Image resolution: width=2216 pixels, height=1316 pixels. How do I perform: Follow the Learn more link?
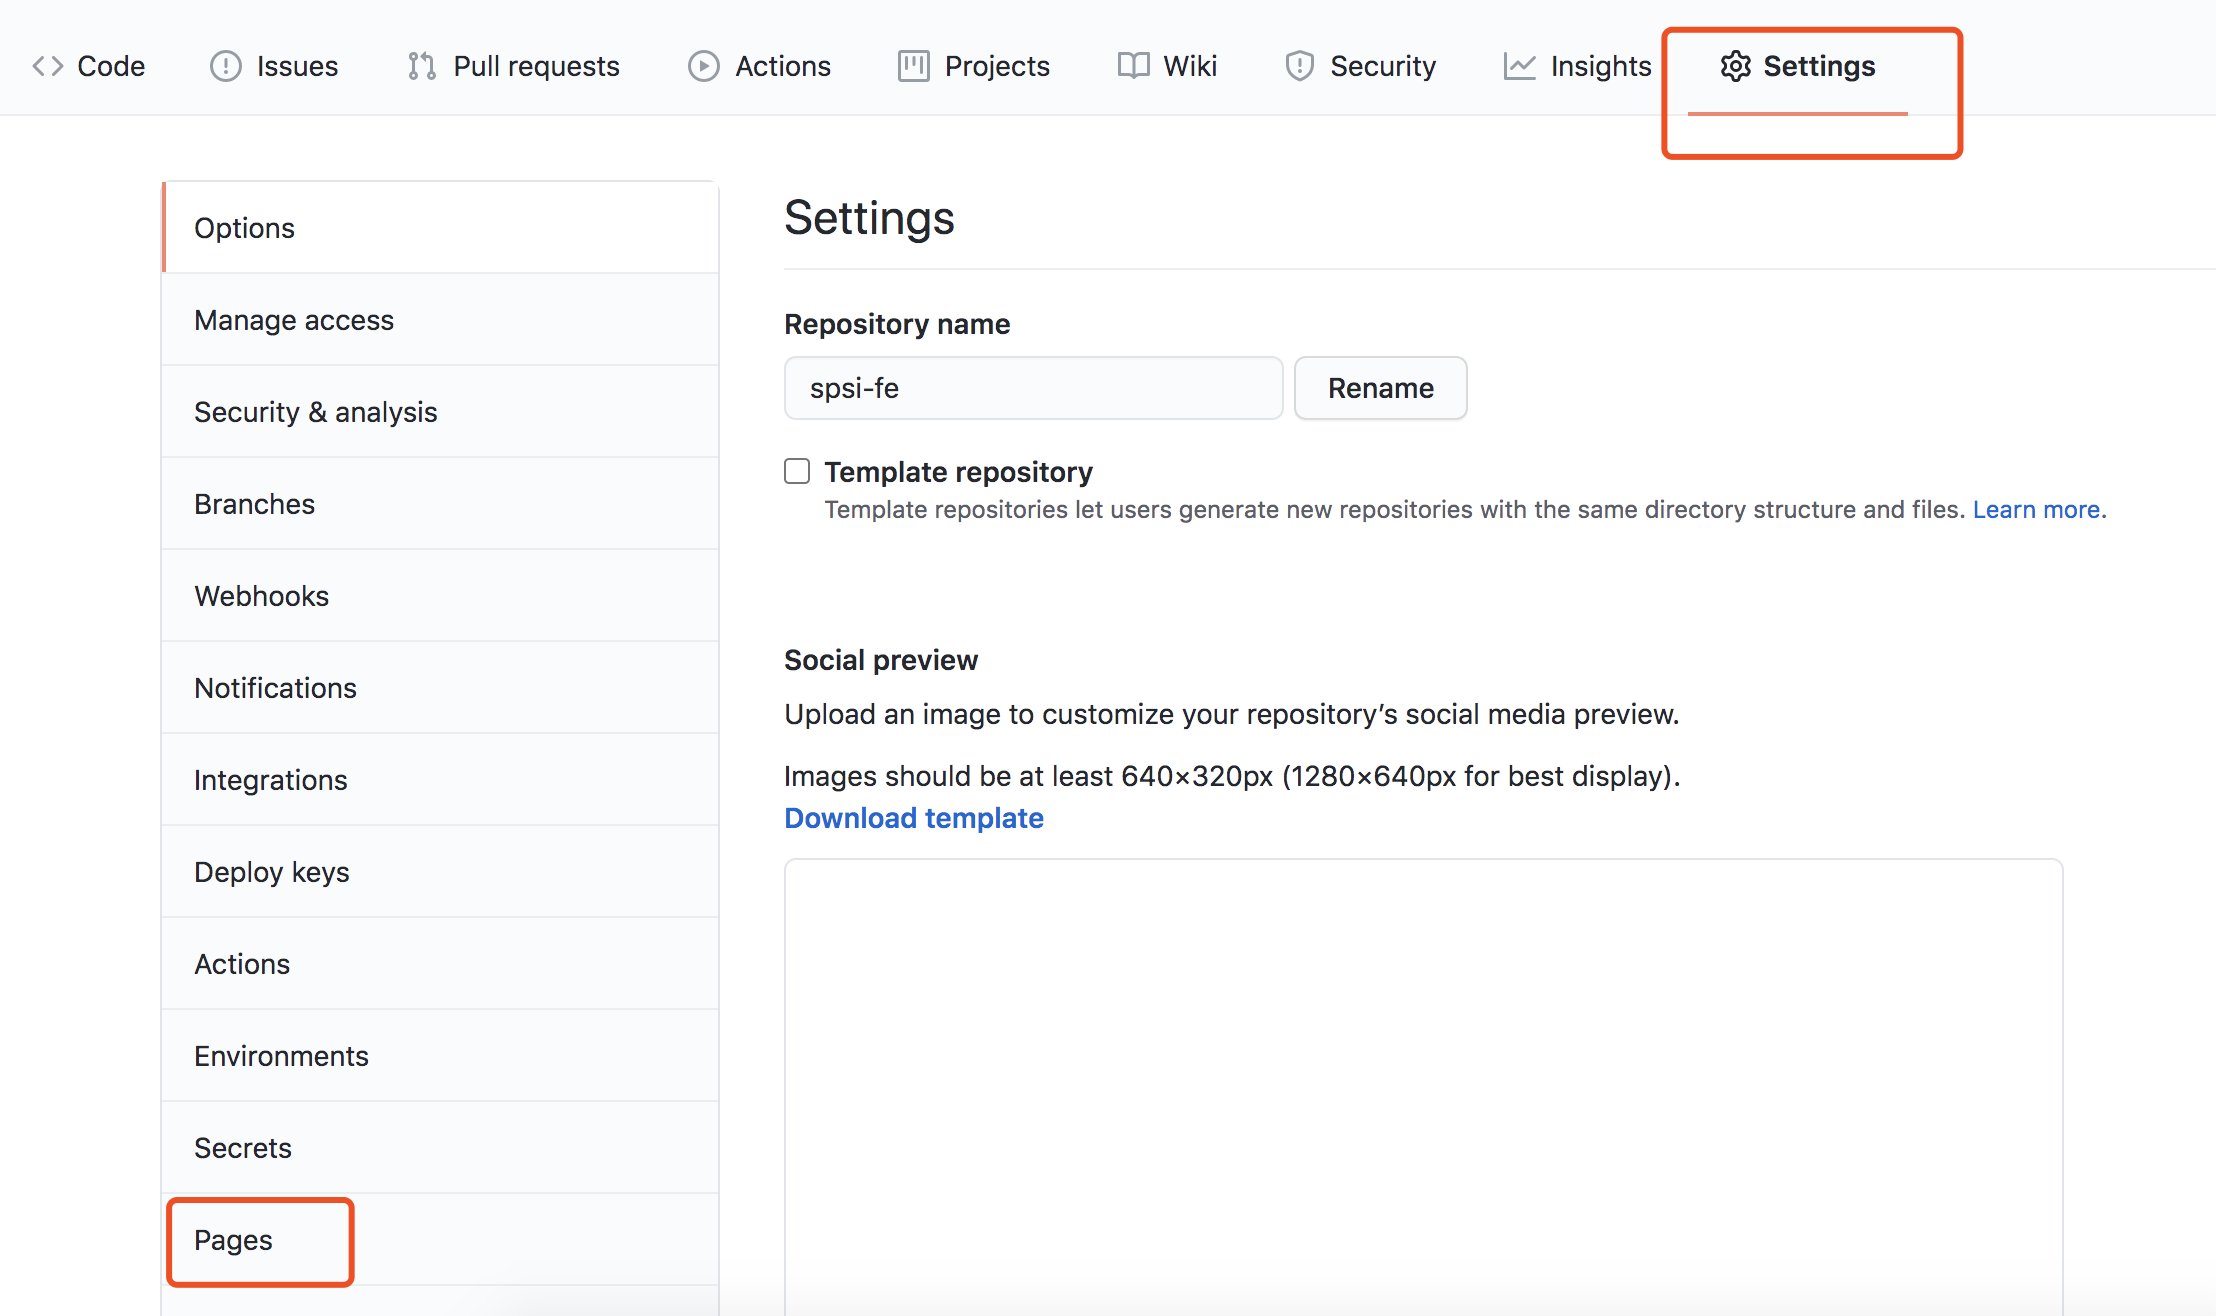pos(2036,509)
